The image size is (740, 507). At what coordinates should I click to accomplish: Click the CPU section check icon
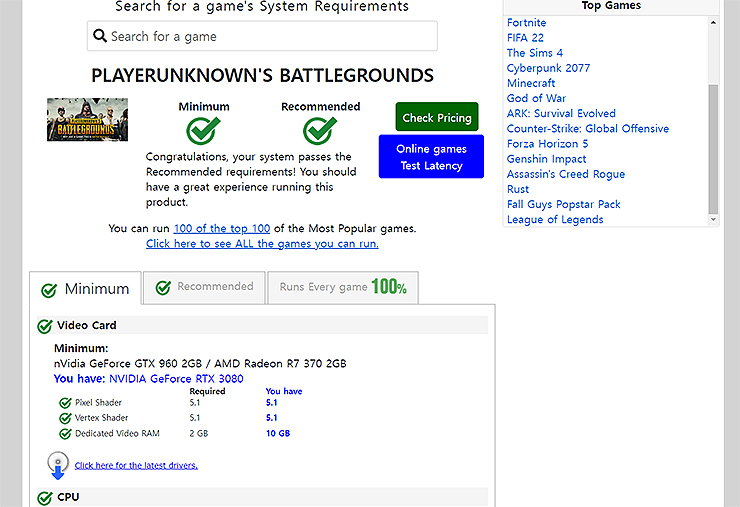point(45,498)
